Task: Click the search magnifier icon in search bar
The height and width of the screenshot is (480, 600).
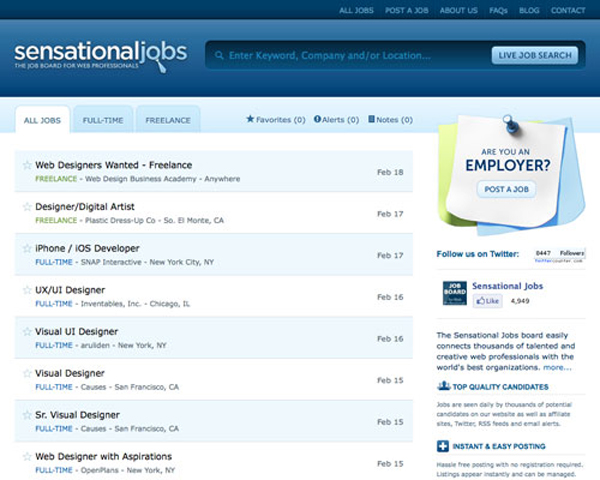Action: (x=219, y=56)
